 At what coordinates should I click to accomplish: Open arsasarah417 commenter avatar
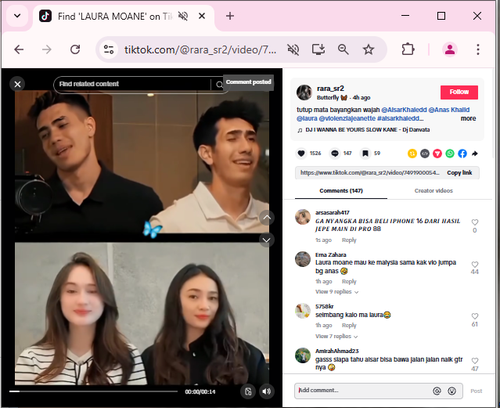pyautogui.click(x=303, y=217)
